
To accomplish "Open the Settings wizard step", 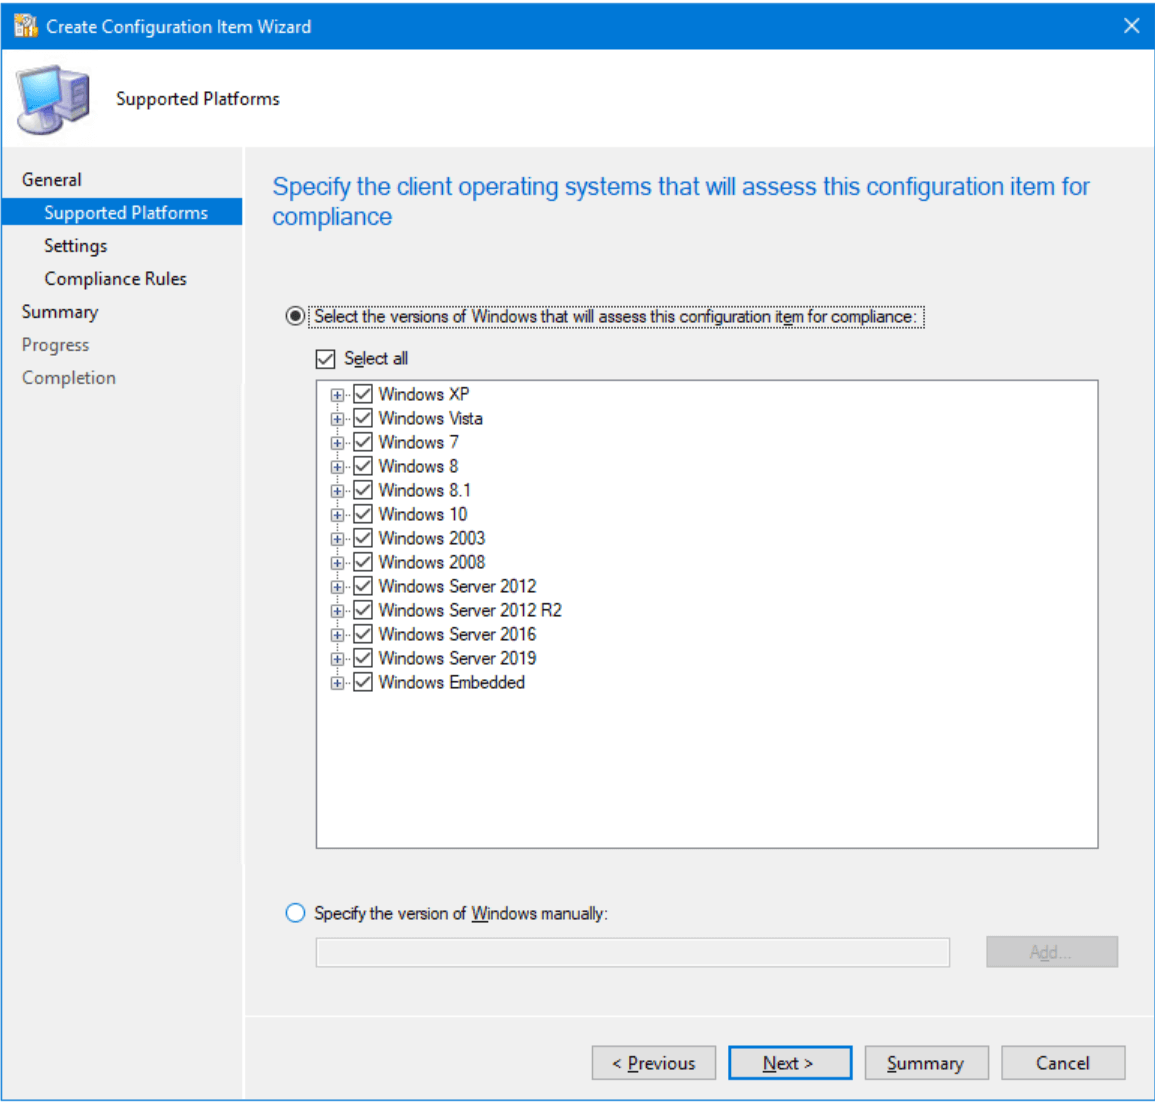I will [76, 246].
